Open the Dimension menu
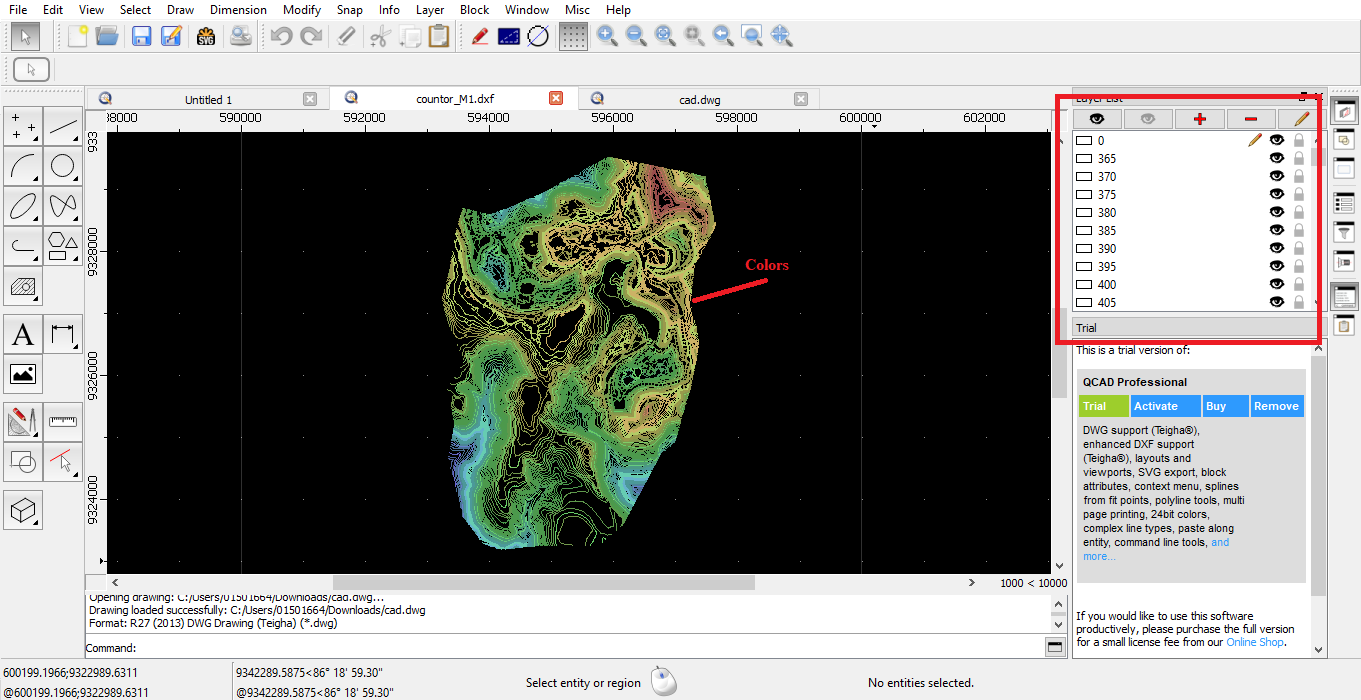Viewport: 1361px width, 700px height. (x=238, y=10)
